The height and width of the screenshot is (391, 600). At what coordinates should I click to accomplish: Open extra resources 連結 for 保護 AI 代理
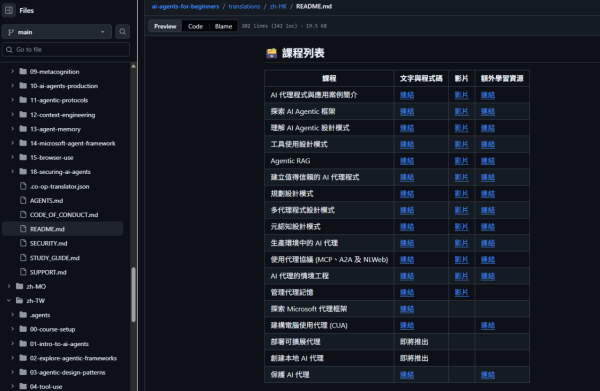pos(488,375)
